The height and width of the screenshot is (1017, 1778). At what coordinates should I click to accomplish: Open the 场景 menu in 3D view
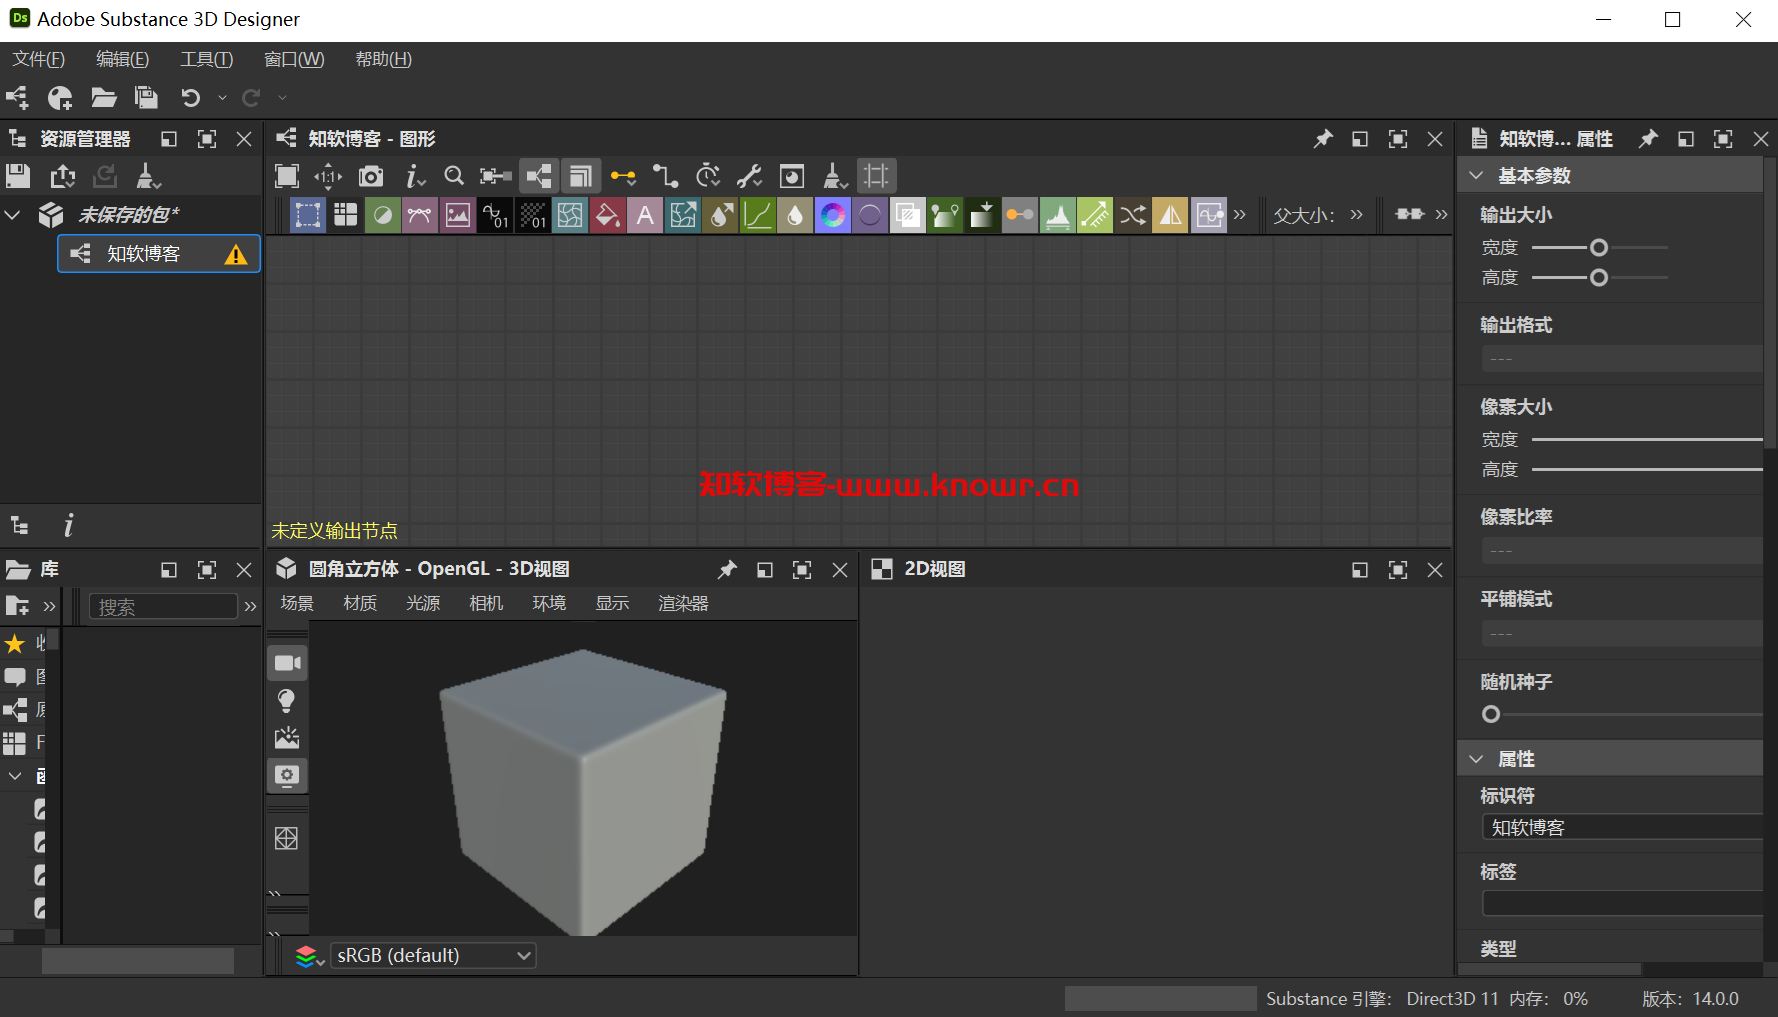click(x=297, y=603)
